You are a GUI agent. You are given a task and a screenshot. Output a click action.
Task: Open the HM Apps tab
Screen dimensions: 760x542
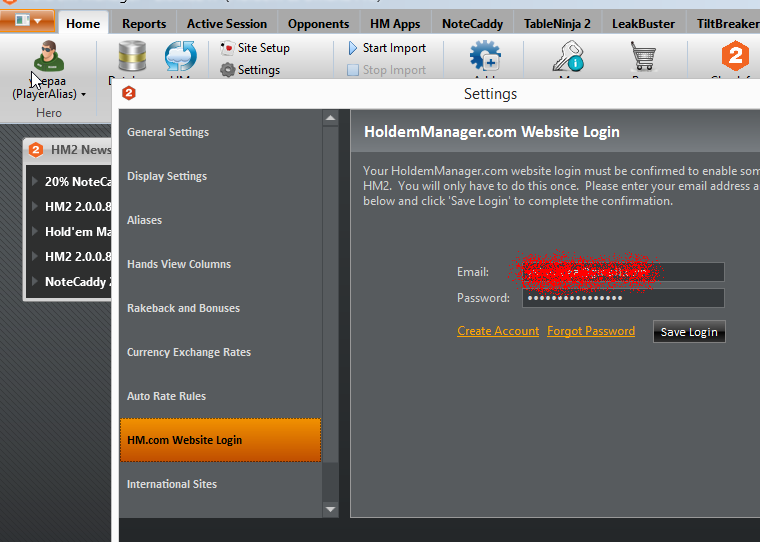click(x=395, y=23)
